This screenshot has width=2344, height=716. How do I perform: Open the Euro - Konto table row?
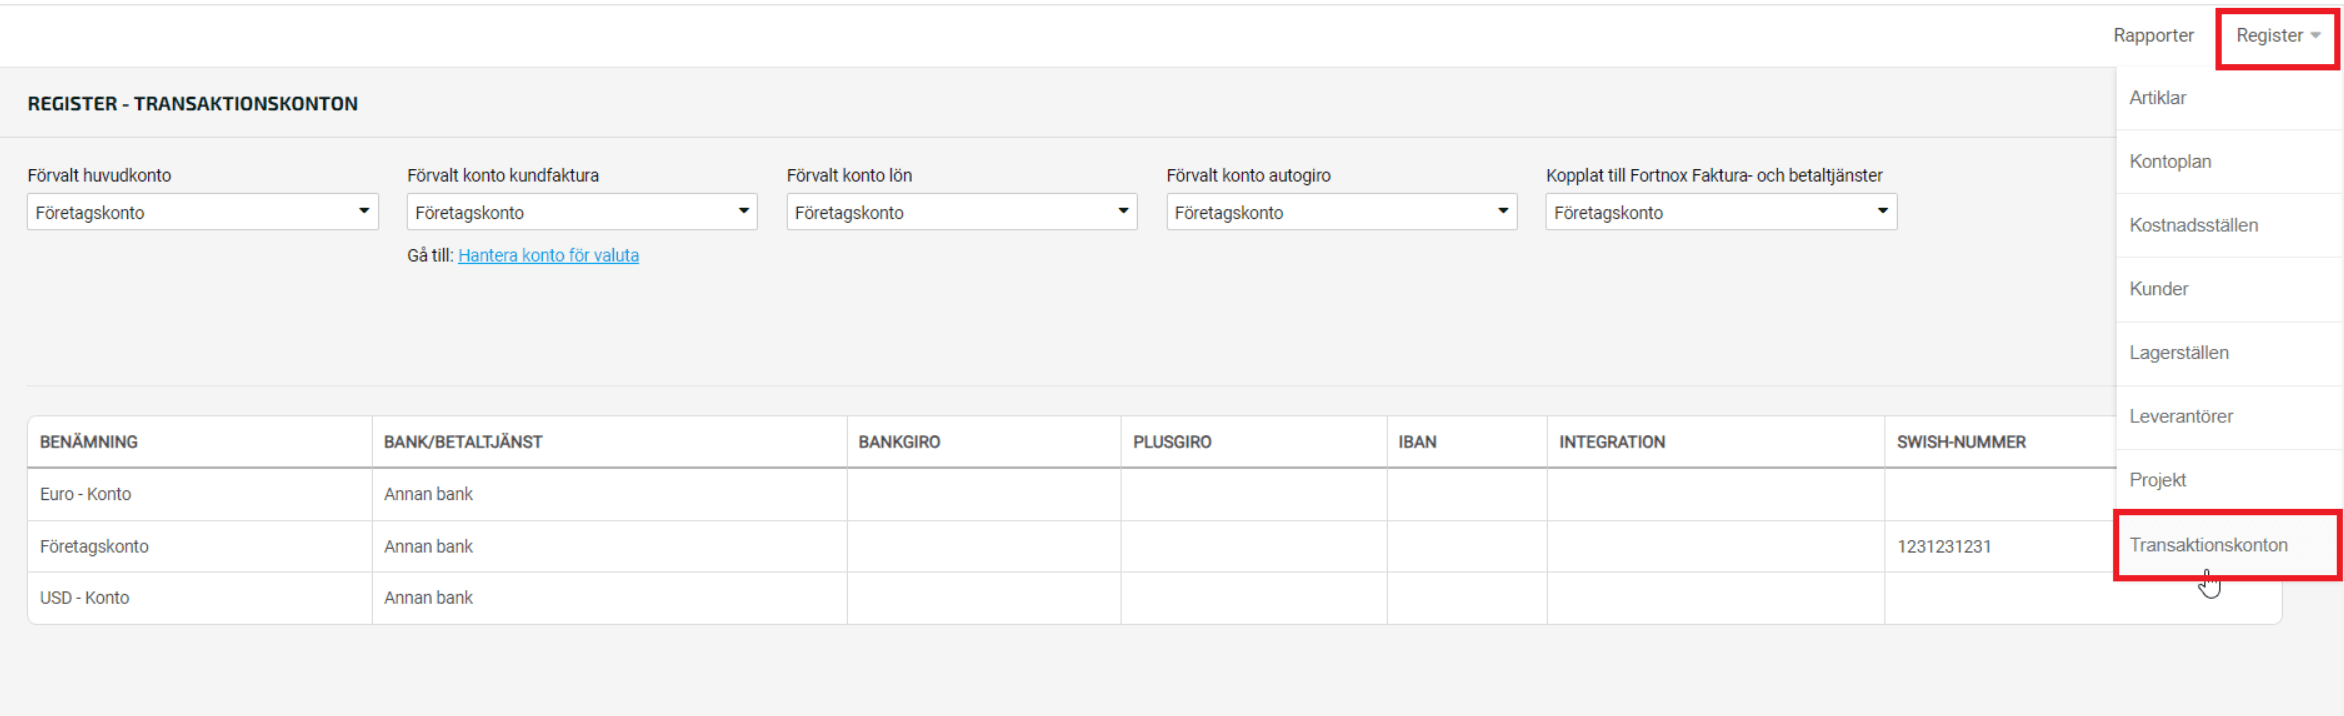click(86, 494)
